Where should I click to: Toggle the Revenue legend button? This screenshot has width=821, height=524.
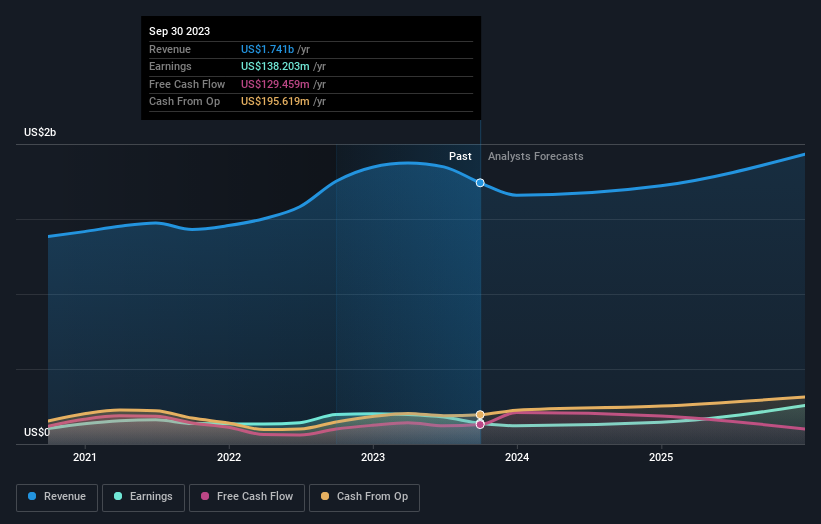point(57,497)
